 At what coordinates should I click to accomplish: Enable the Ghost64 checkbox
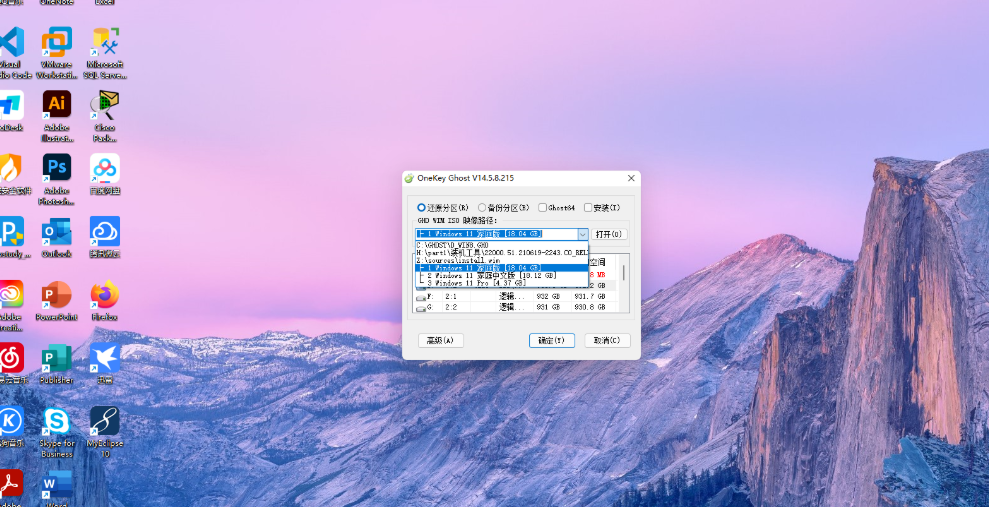(x=556, y=207)
